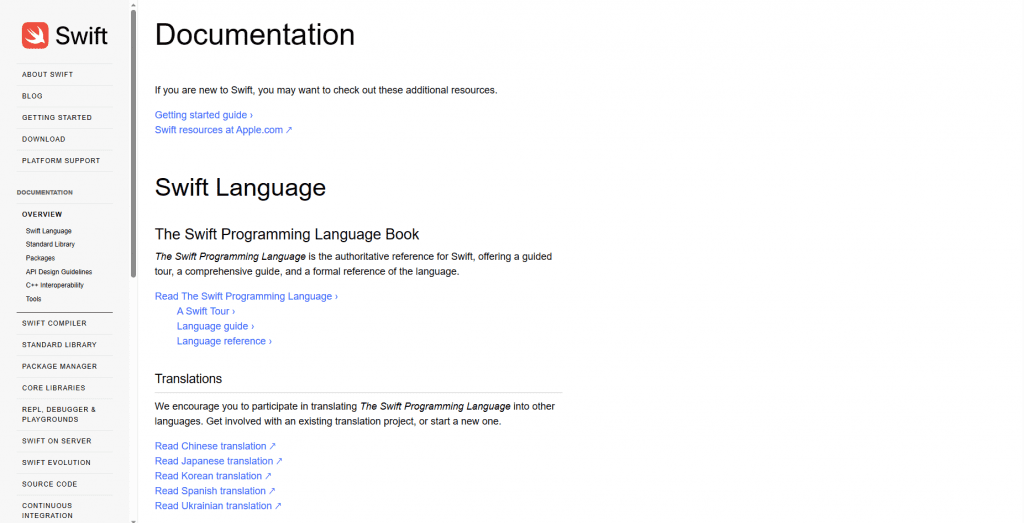The image size is (1024, 523).
Task: Open the Read Japanese translation link
Action: (x=218, y=461)
